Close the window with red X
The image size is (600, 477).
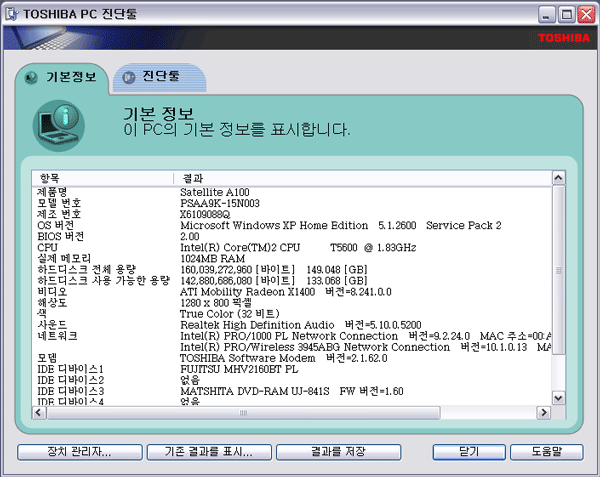[x=586, y=15]
